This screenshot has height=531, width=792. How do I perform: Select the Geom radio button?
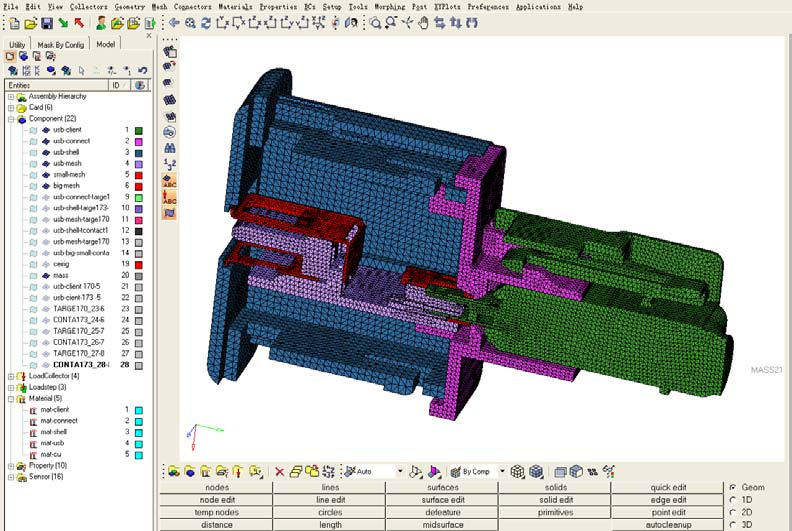(733, 488)
